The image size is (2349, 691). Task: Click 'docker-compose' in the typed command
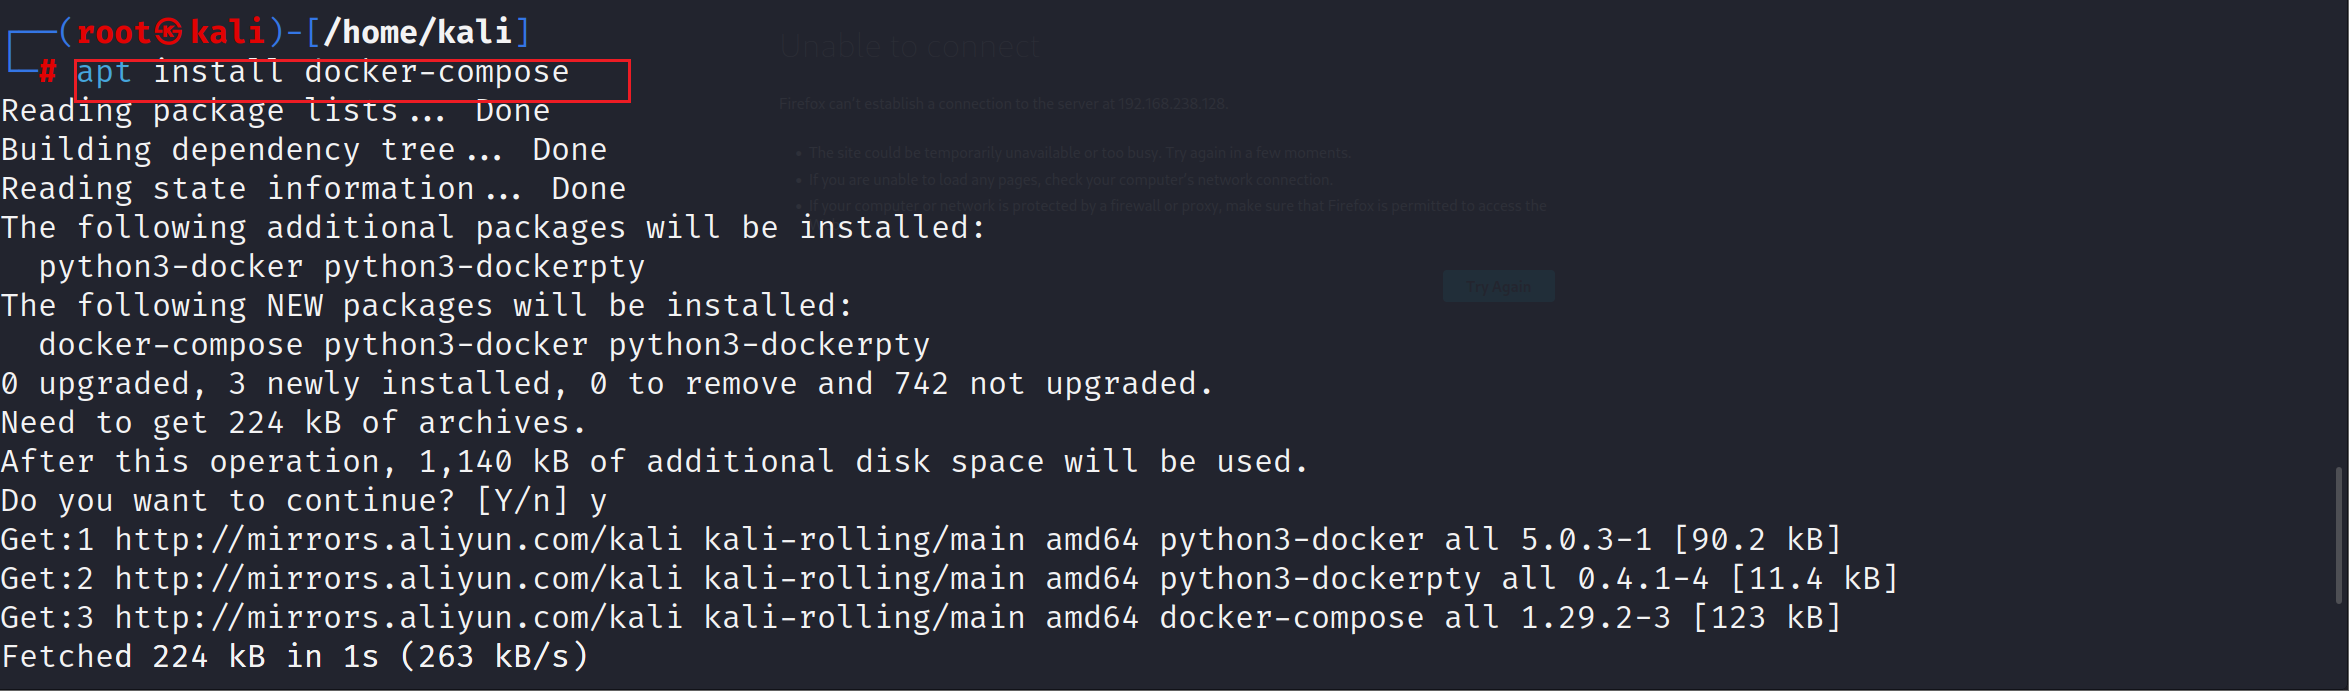(437, 72)
